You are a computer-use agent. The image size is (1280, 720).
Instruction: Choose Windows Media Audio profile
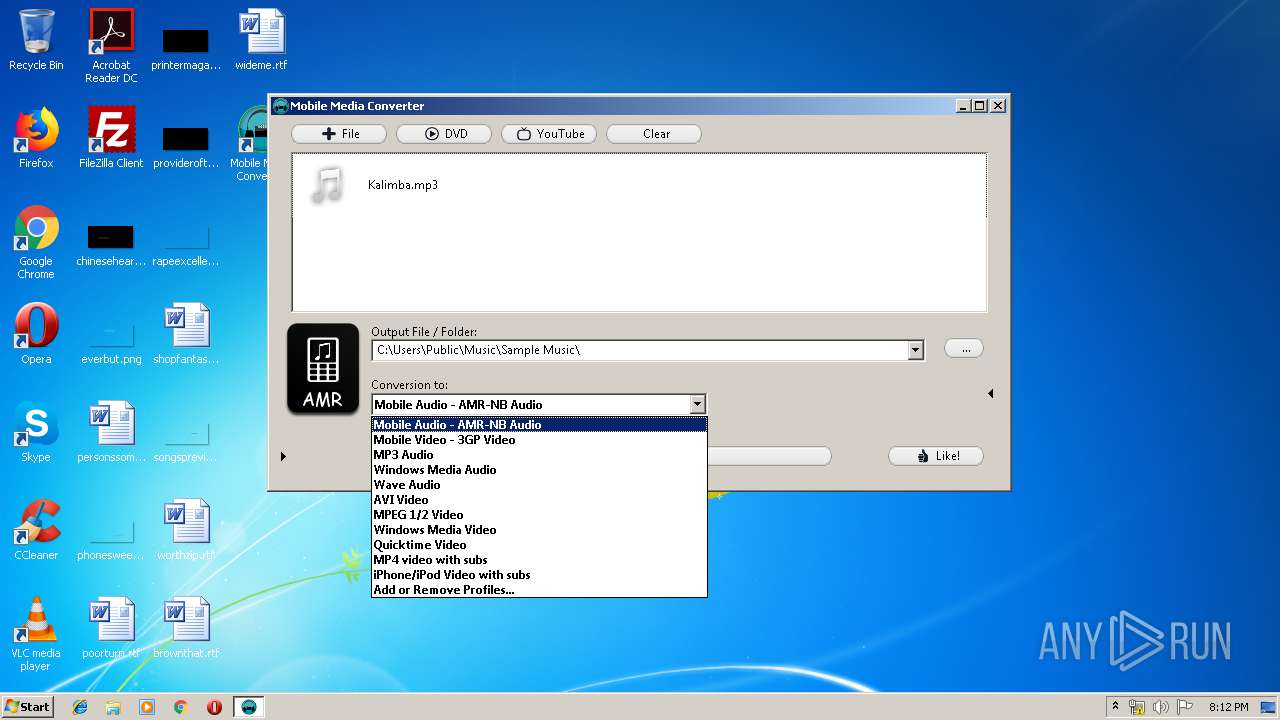pos(539,470)
